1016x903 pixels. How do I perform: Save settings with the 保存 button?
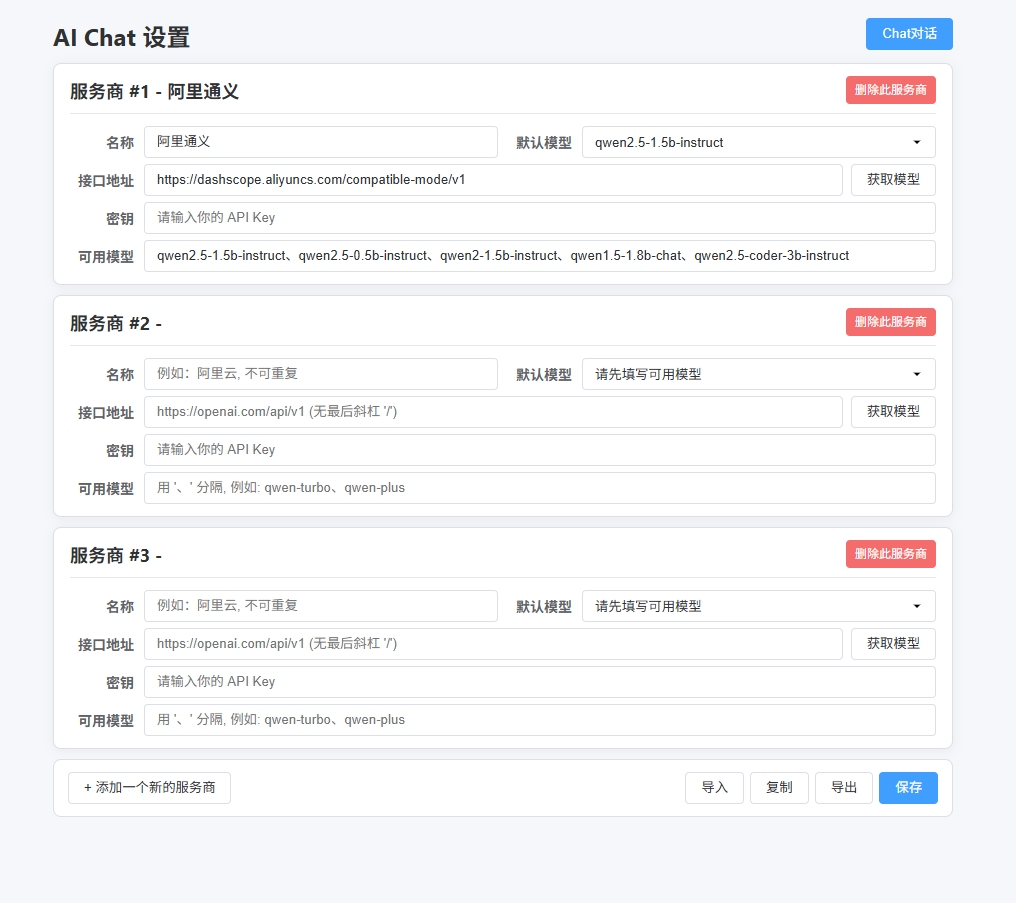(908, 788)
